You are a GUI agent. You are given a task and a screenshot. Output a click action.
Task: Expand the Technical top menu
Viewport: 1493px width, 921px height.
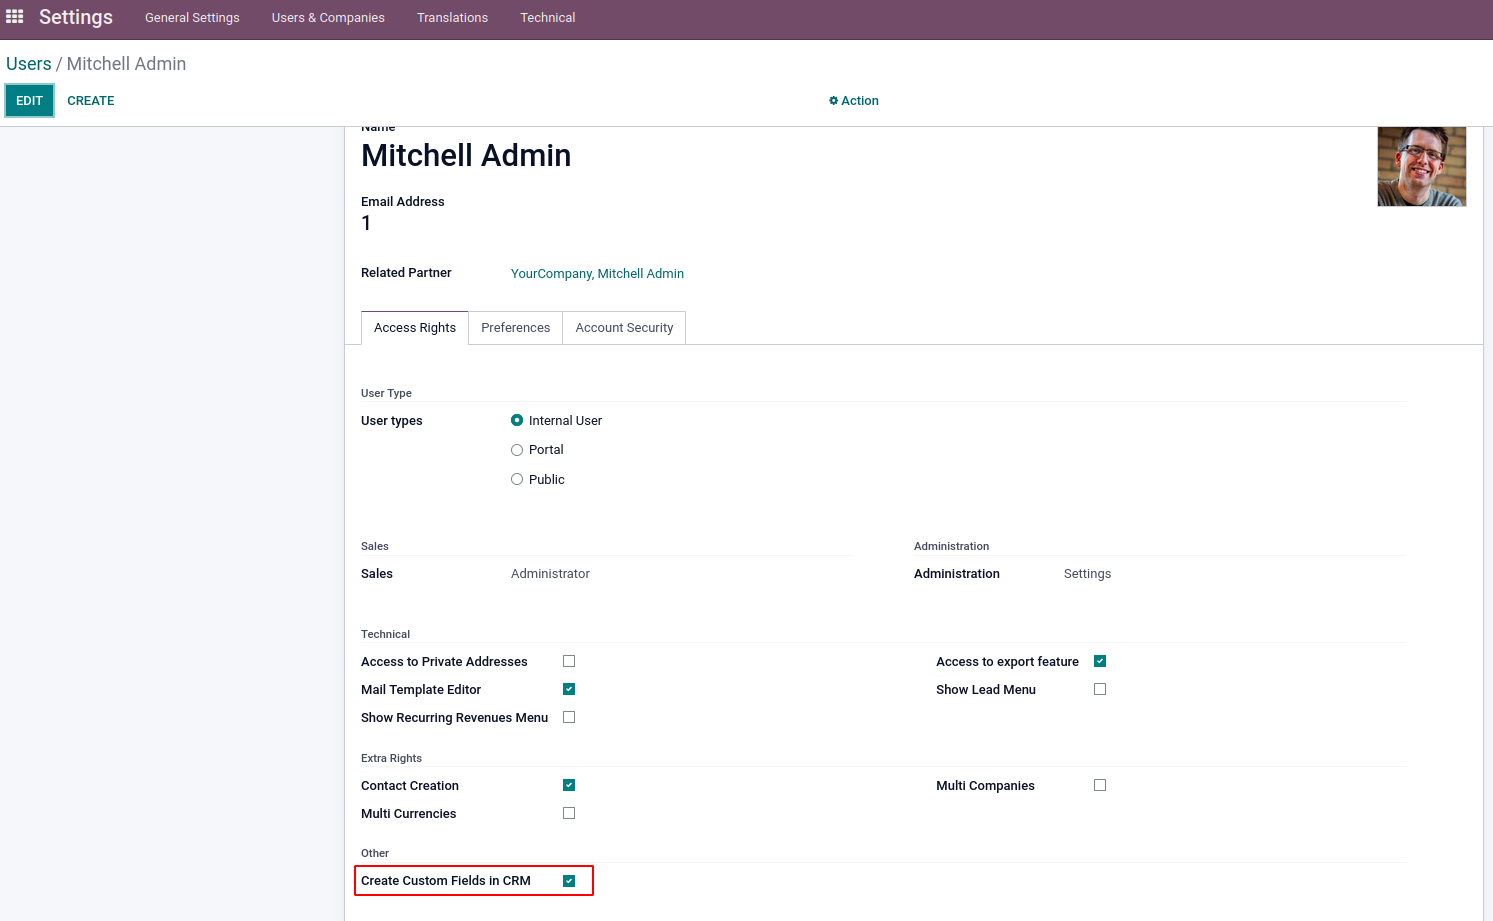[x=547, y=18]
